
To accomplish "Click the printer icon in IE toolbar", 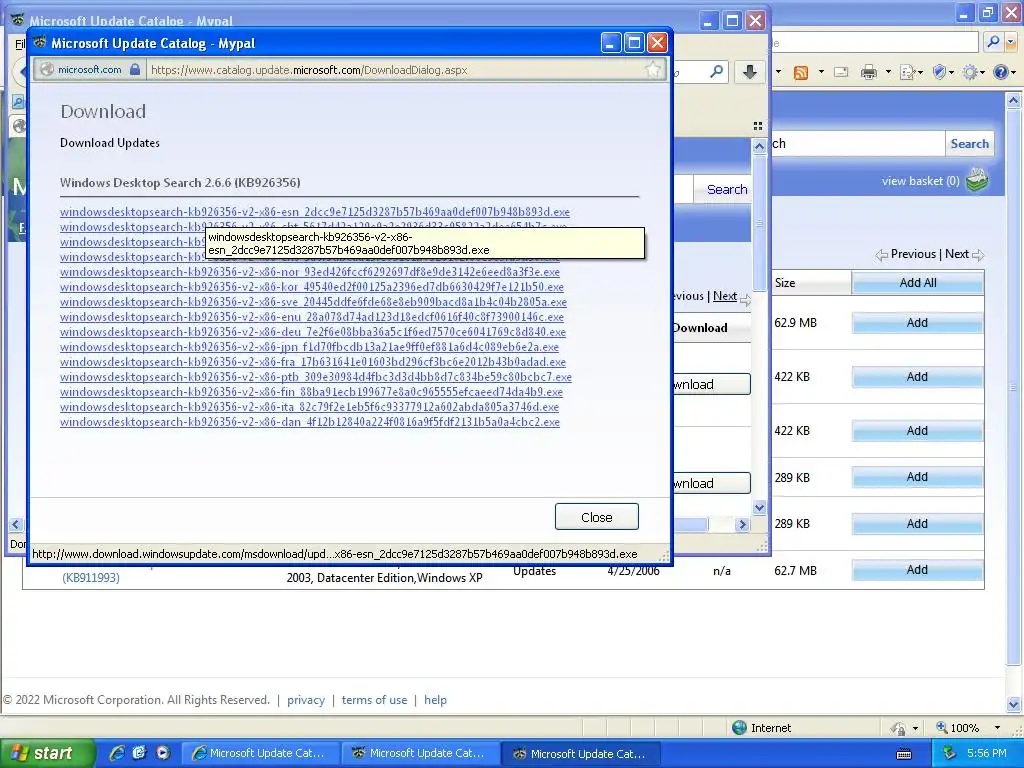I will tap(869, 72).
